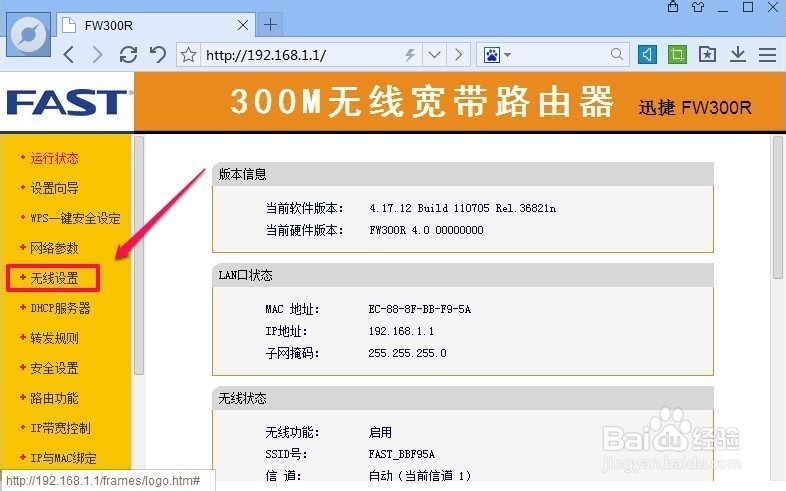Click the sidebar vertical scrollbar

[139, 256]
